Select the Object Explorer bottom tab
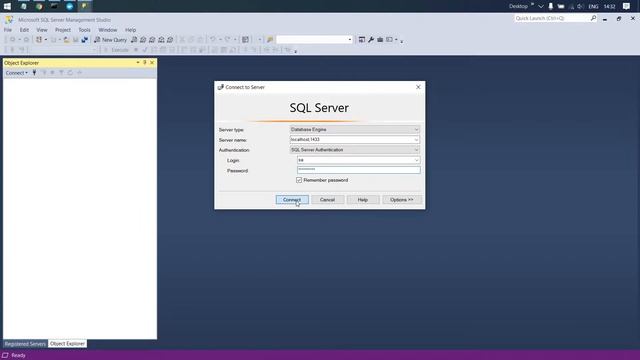Screen dimensions: 640x360 click(x=67, y=344)
